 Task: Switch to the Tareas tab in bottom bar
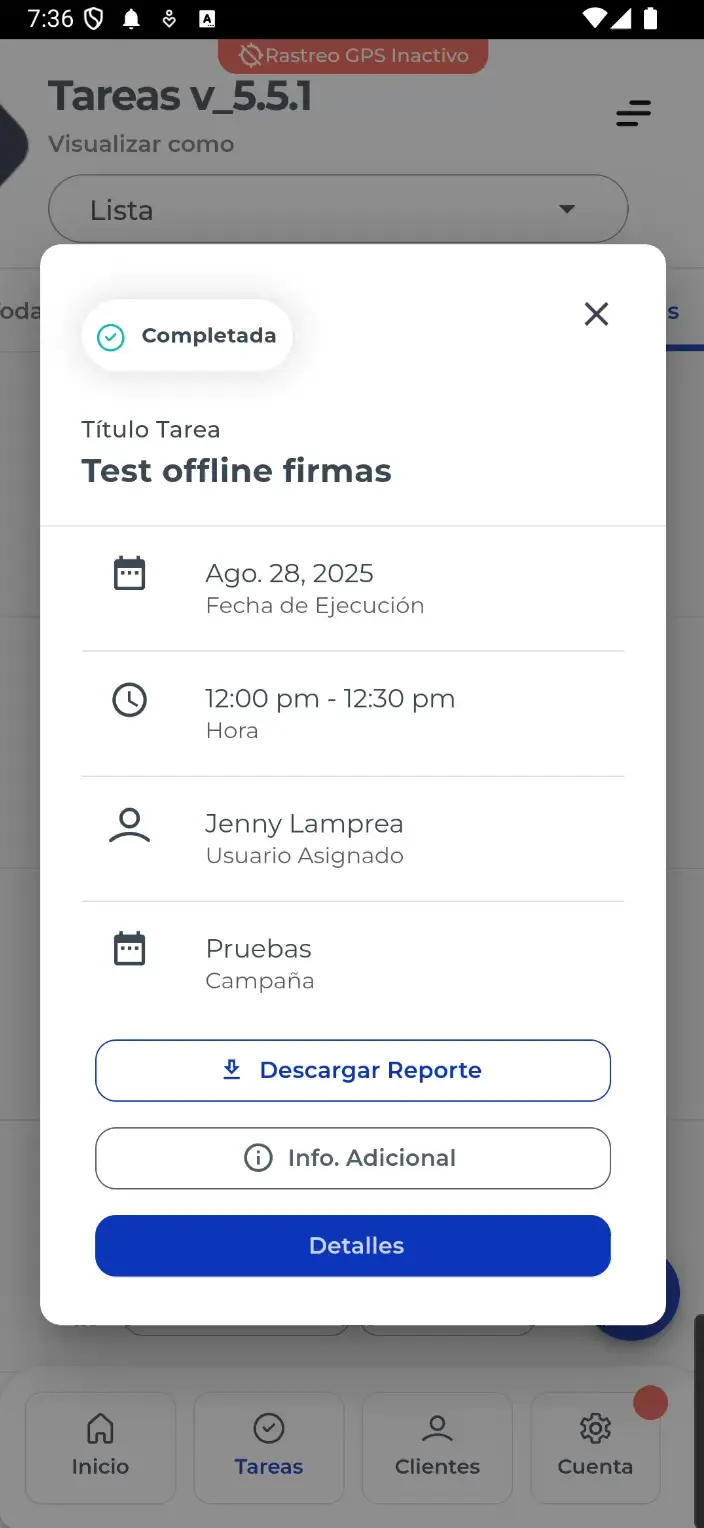coord(268,1447)
